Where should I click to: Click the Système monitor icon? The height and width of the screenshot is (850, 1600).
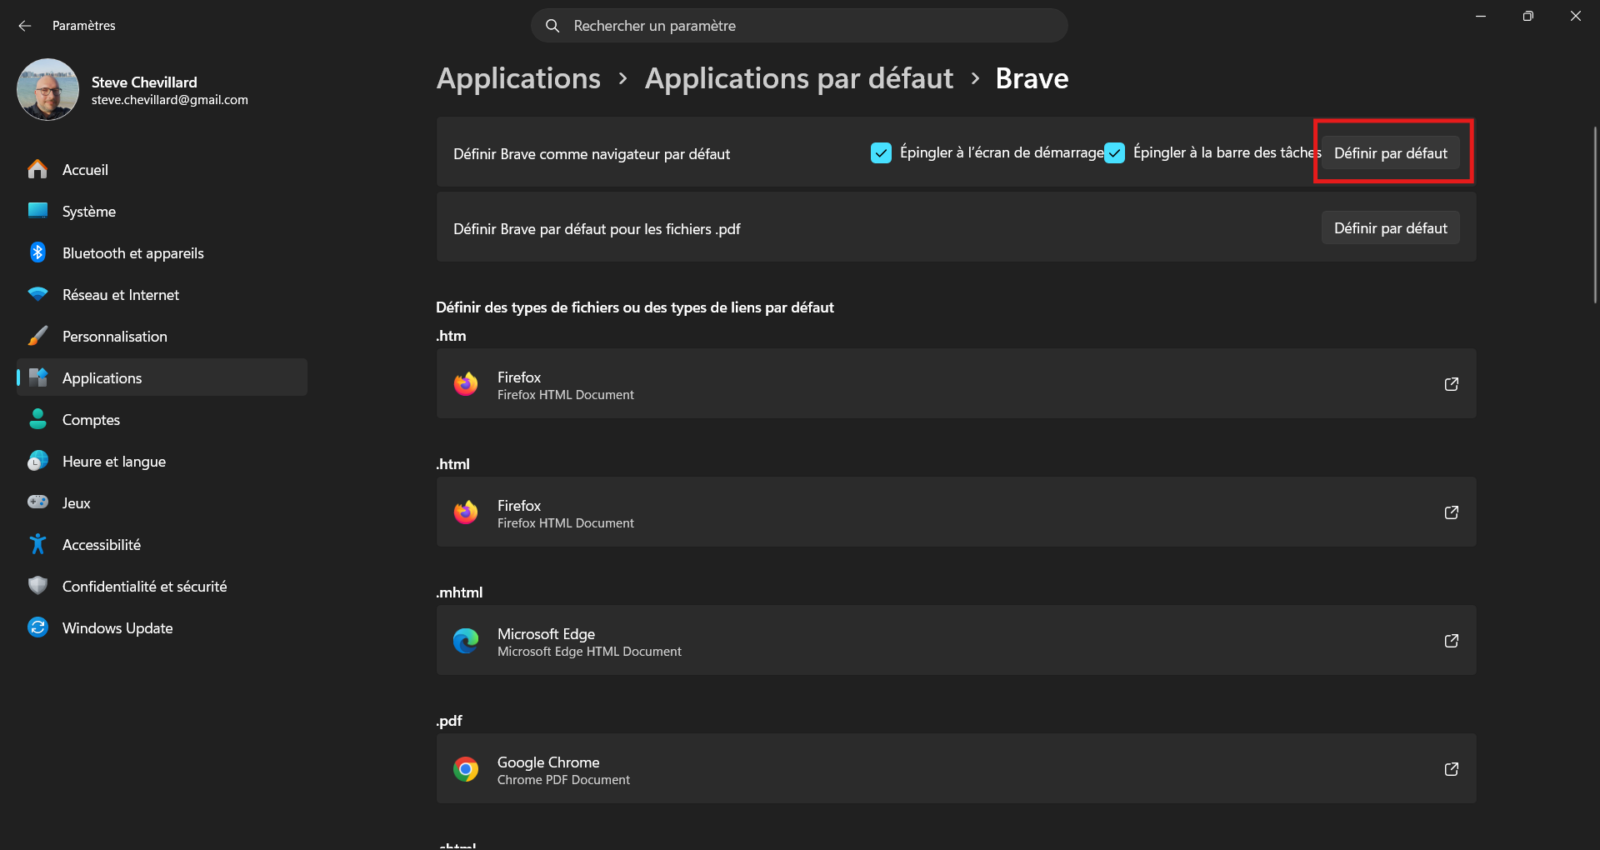pyautogui.click(x=38, y=211)
